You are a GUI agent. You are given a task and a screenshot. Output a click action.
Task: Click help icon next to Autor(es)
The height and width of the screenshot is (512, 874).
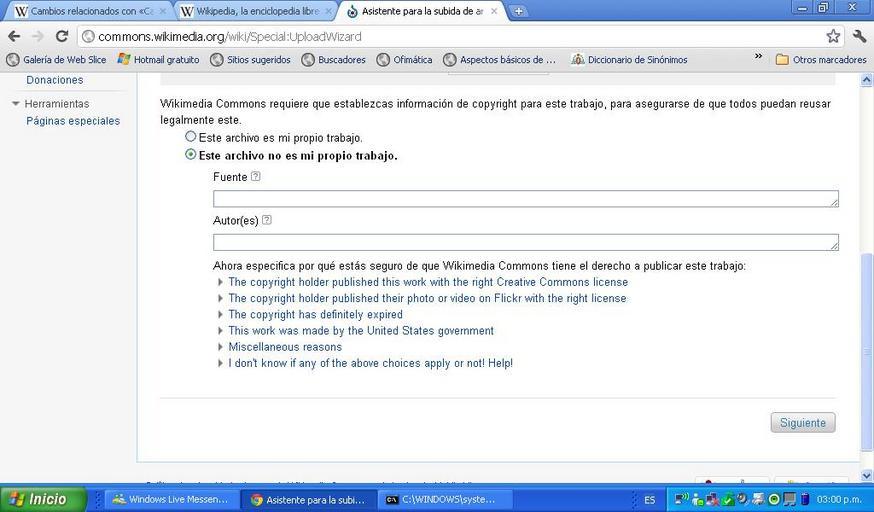(267, 220)
